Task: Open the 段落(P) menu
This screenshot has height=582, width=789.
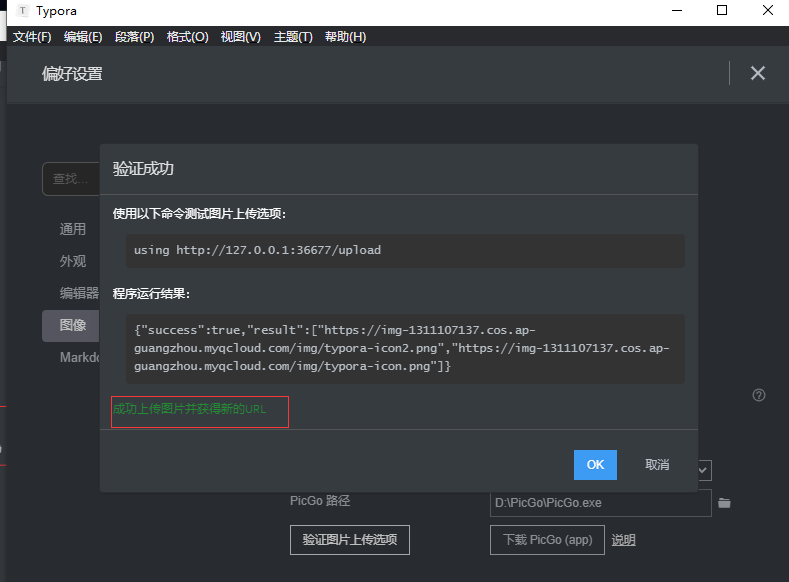Action: (x=135, y=37)
